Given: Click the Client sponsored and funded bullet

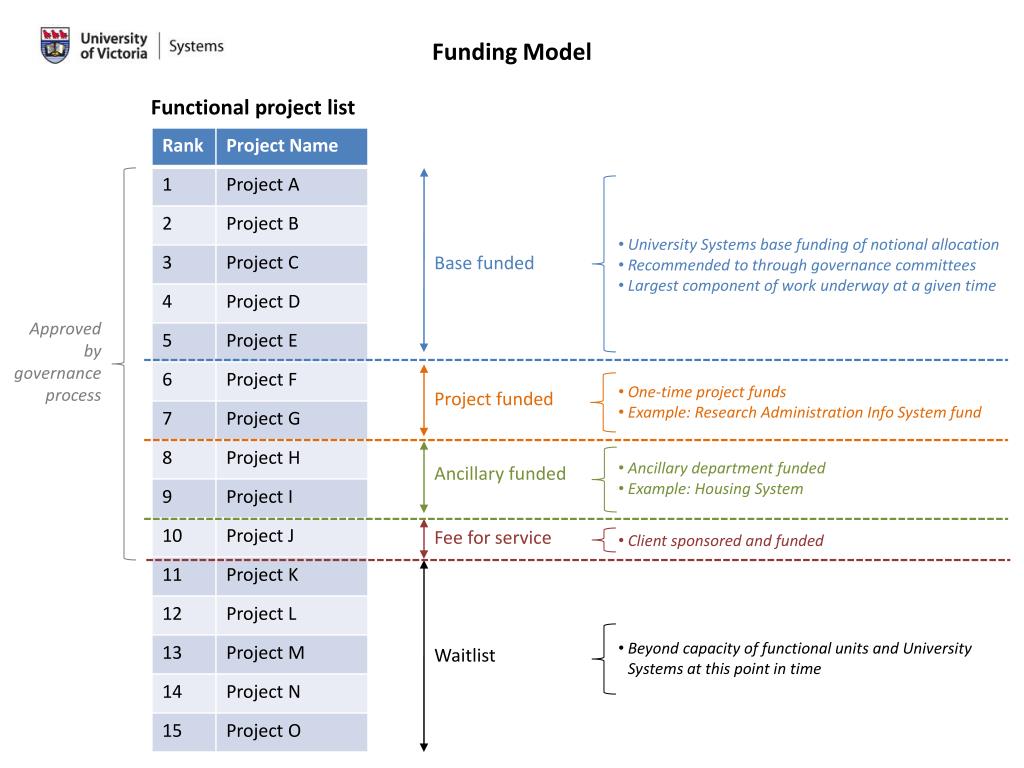Looking at the screenshot, I should pyautogui.click(x=720, y=541).
